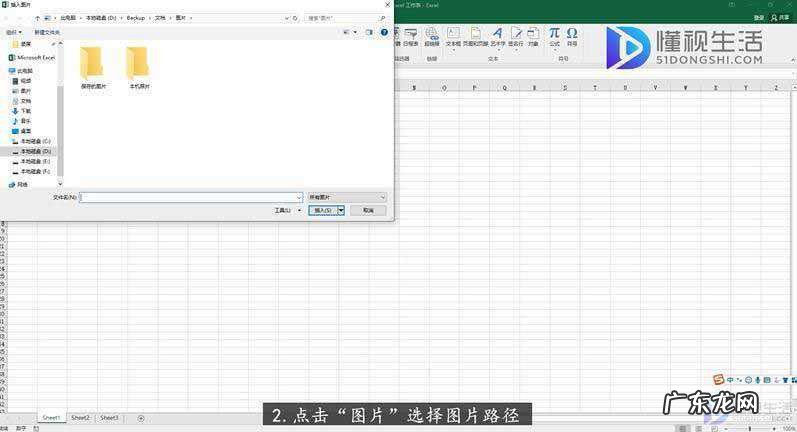The height and width of the screenshot is (432, 797).
Task: Select 音乐 music in the navigation pane
Action: pos(22,121)
